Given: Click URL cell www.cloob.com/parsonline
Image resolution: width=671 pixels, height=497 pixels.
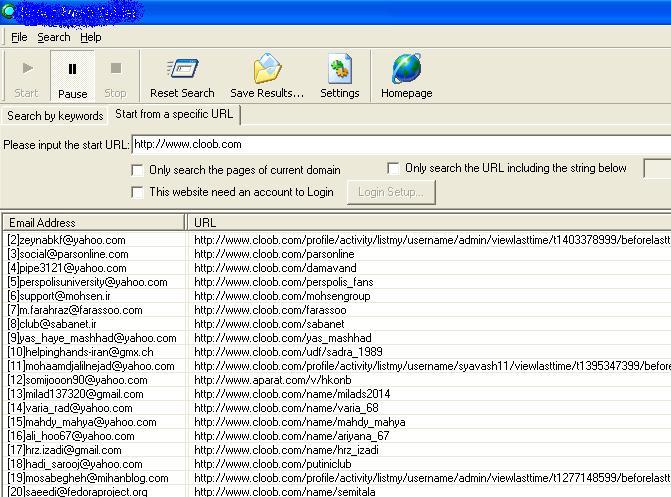Looking at the screenshot, I should [x=274, y=254].
